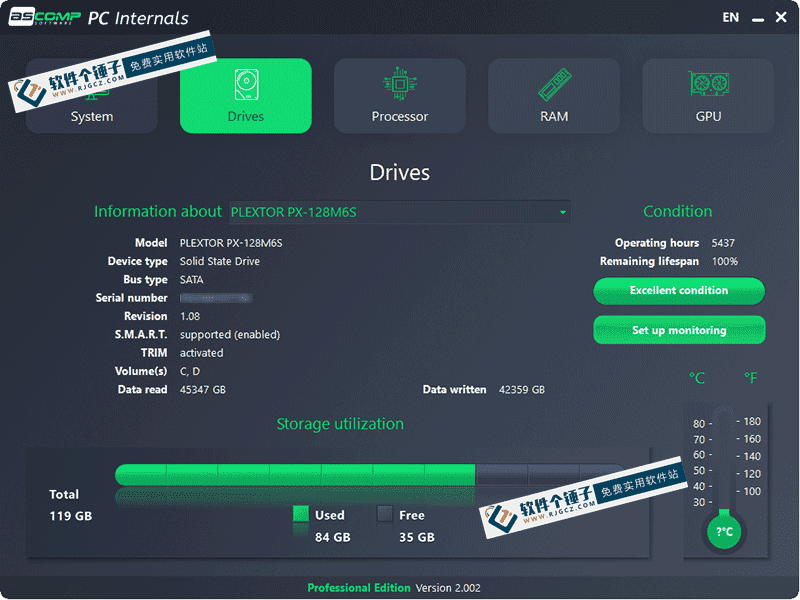Image resolution: width=800 pixels, height=600 pixels.
Task: Open the EN language selector
Action: [731, 17]
